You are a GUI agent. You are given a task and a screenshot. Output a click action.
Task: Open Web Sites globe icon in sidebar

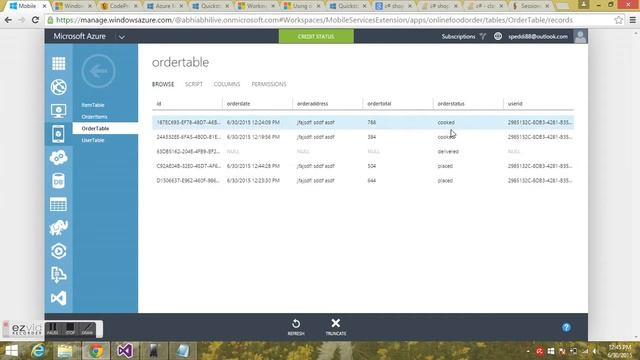(58, 87)
